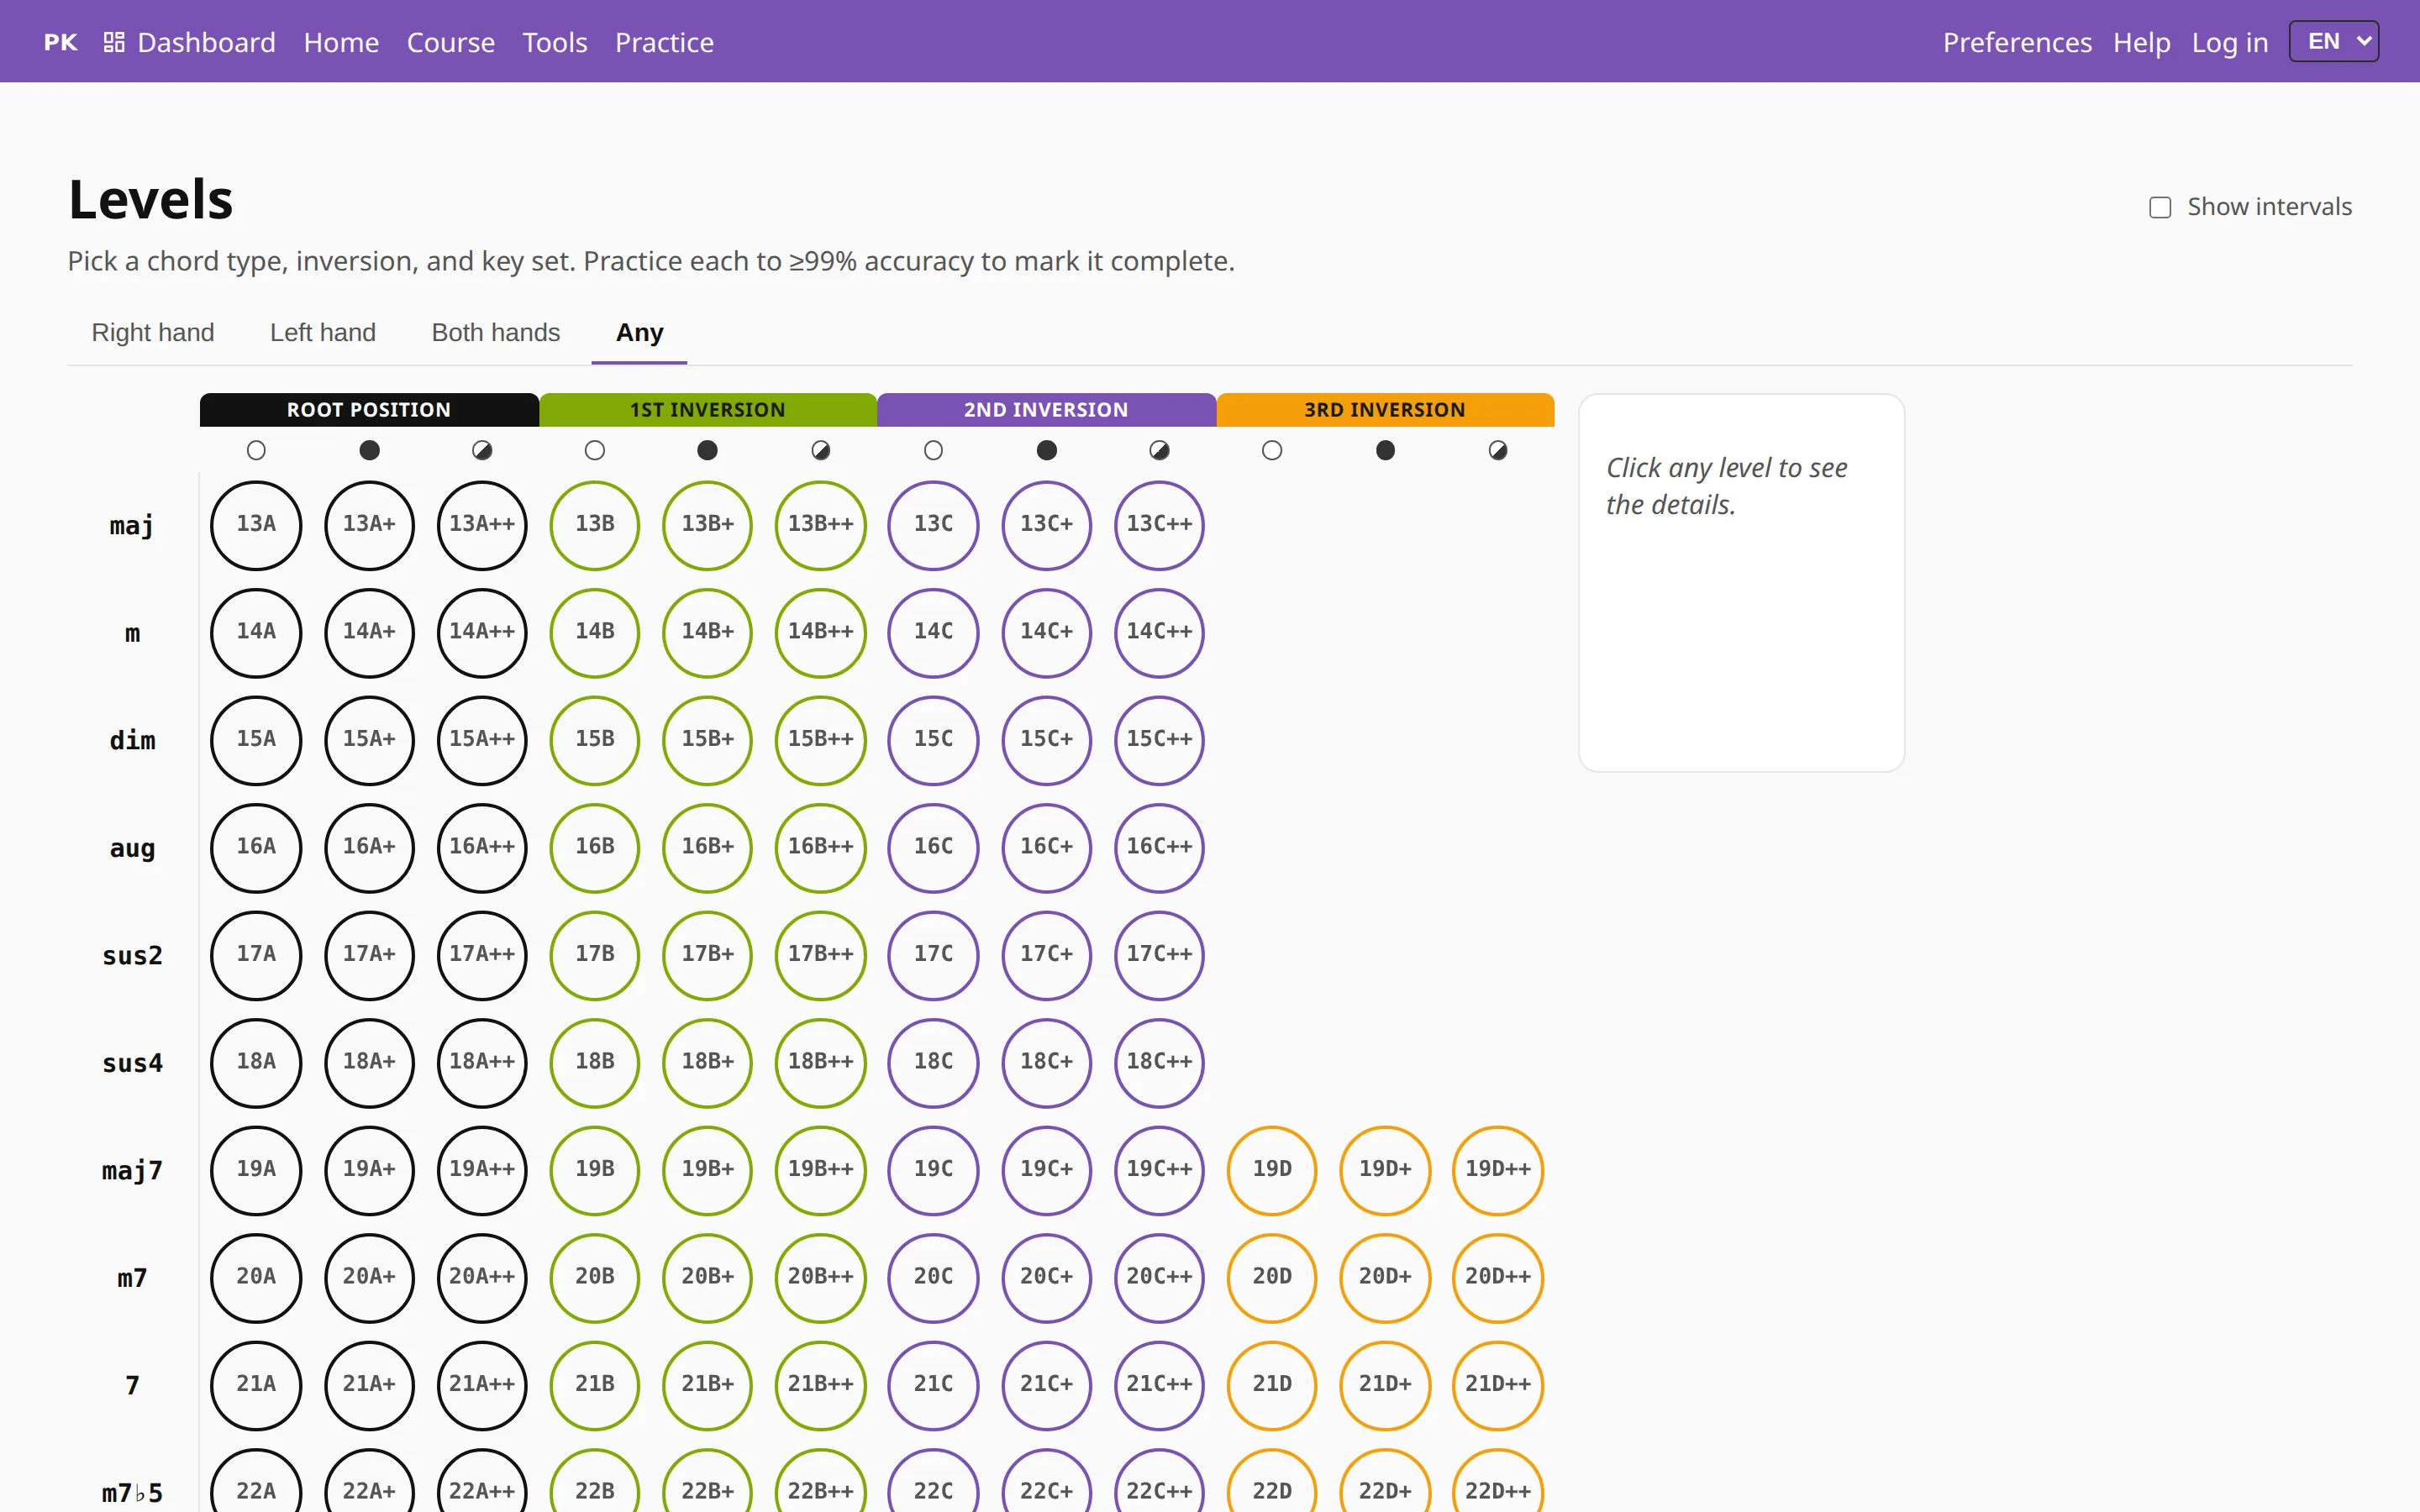The image size is (2420, 1512).
Task: Pick level 19D in the maj7 row
Action: pyautogui.click(x=1272, y=1170)
